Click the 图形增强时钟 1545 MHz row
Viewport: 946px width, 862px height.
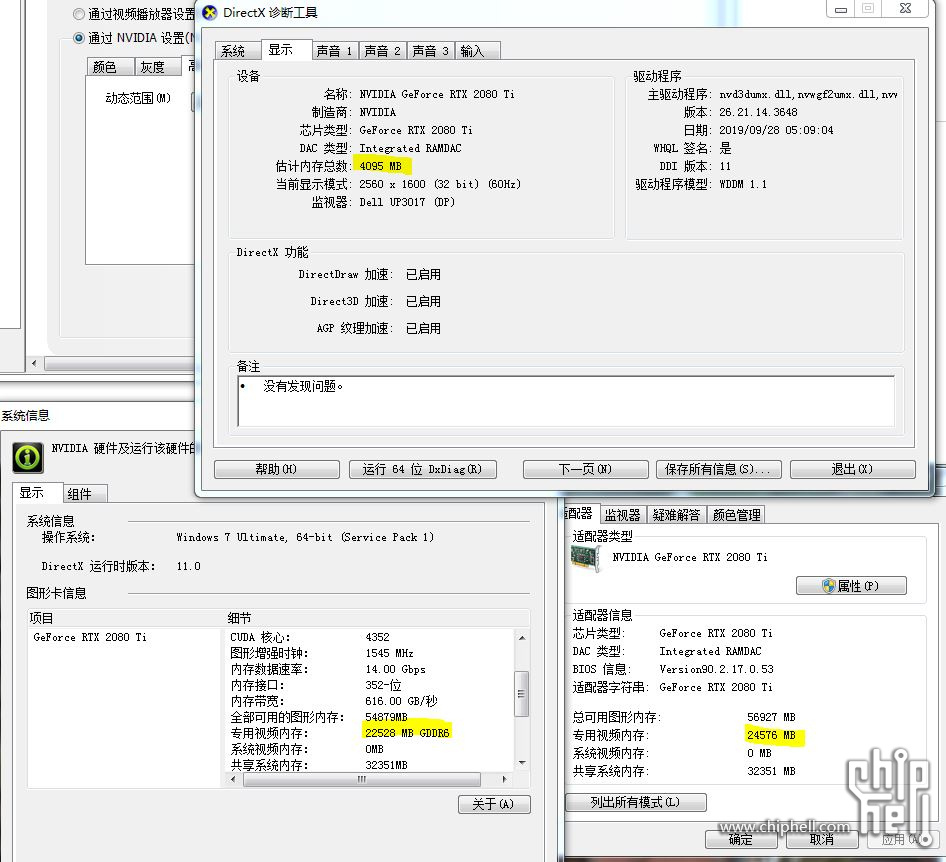click(x=371, y=653)
